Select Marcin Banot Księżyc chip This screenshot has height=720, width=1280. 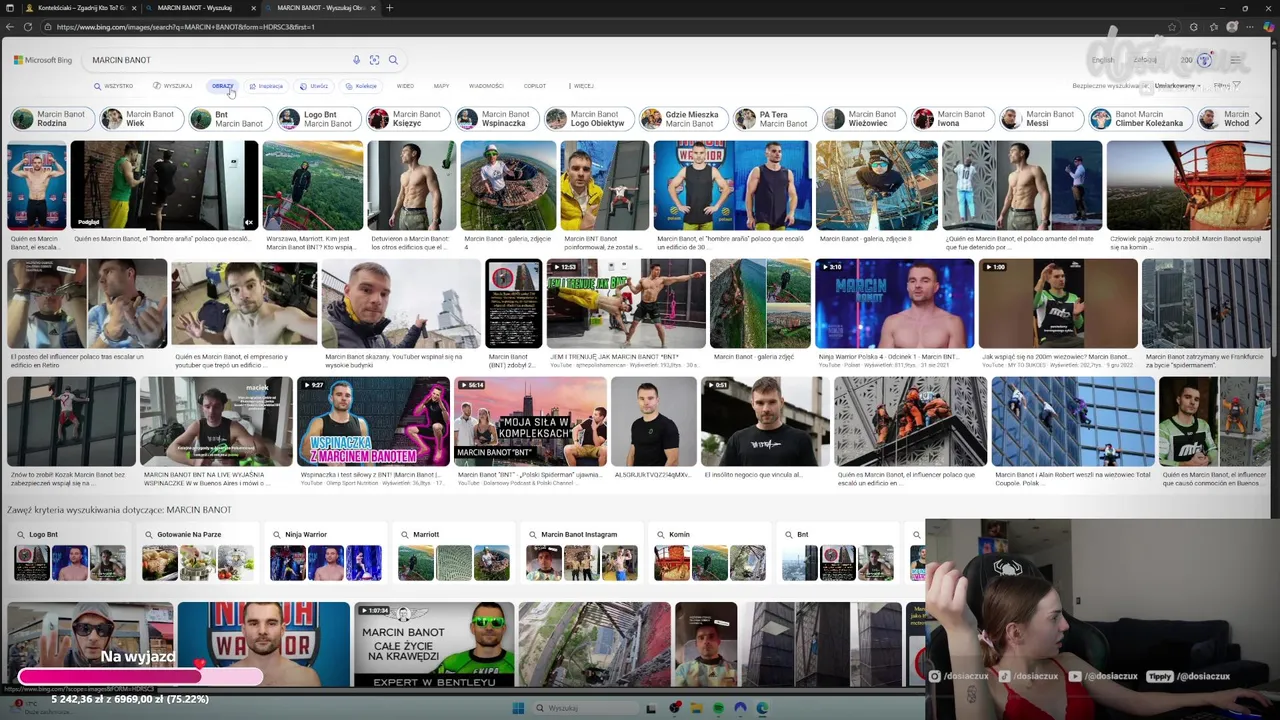(x=406, y=119)
